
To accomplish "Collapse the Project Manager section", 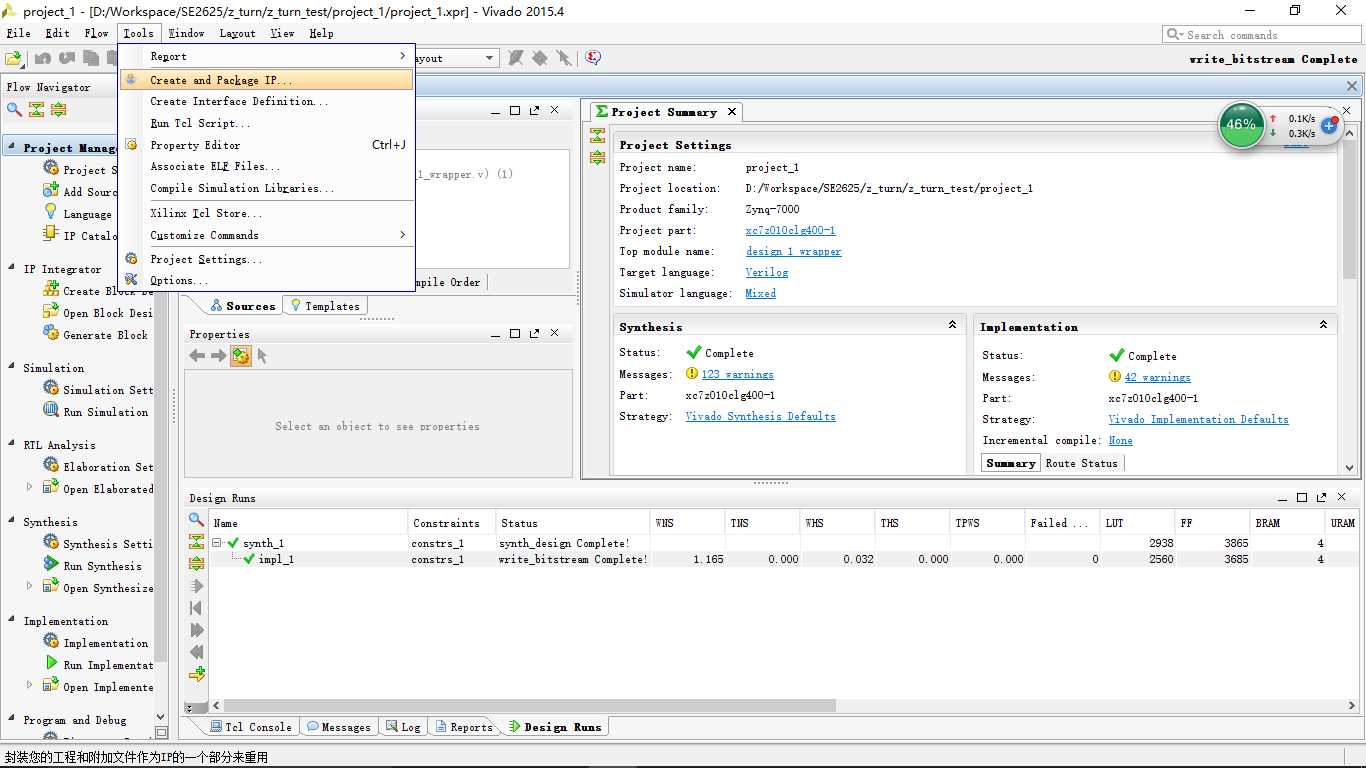I will [x=11, y=147].
